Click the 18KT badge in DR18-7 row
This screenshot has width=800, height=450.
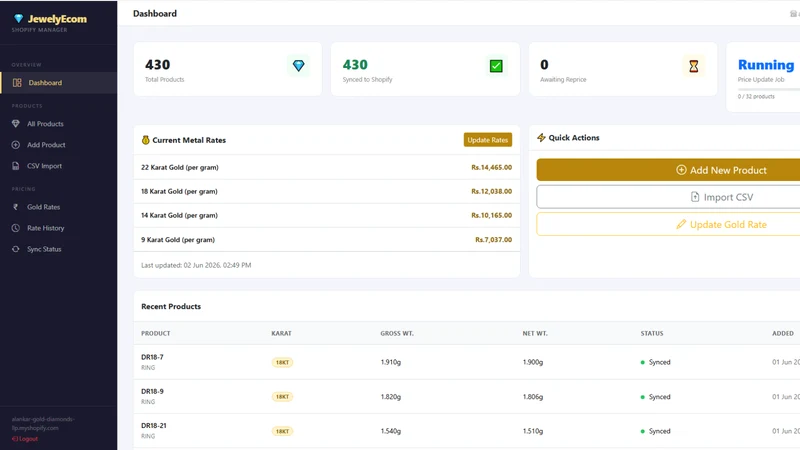pyautogui.click(x=282, y=362)
